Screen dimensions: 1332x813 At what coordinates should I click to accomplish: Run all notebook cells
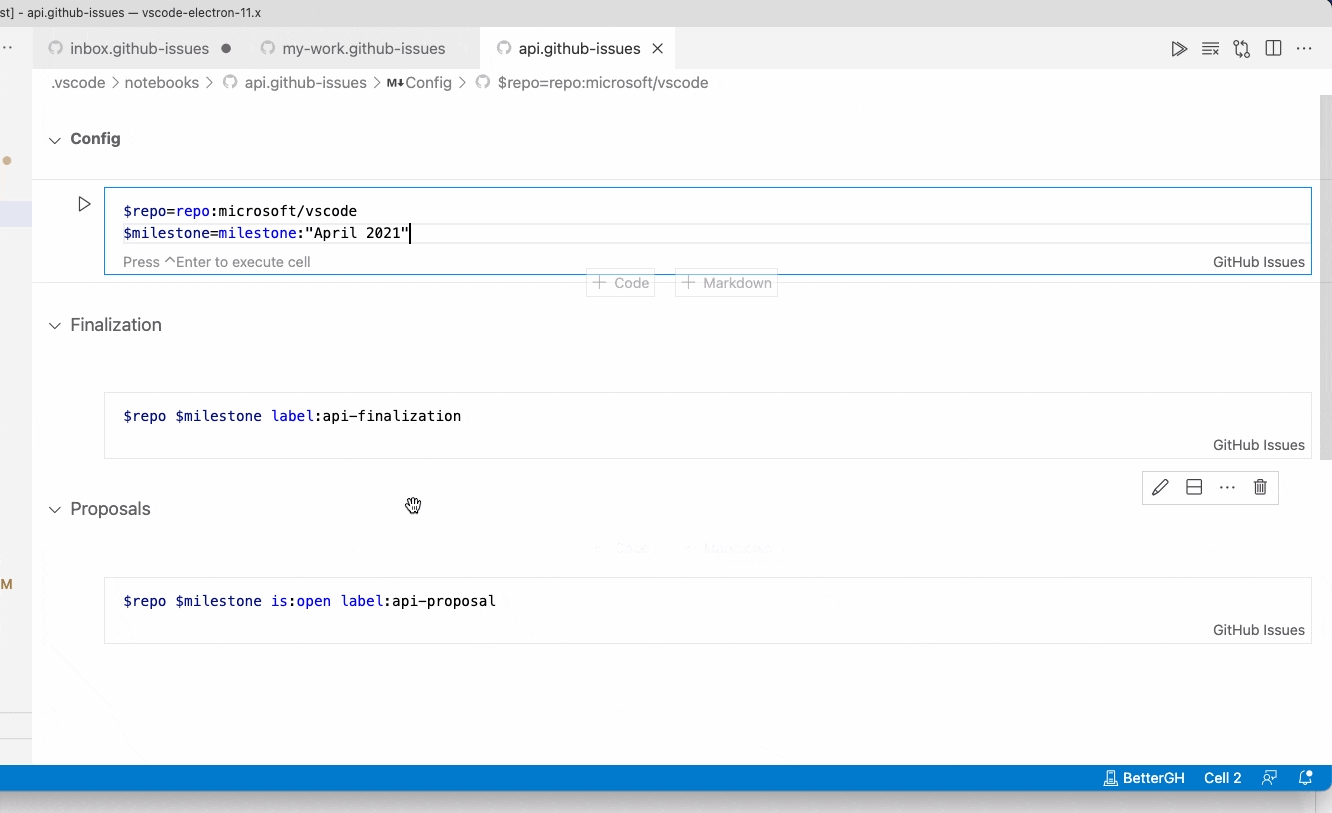(x=1179, y=48)
